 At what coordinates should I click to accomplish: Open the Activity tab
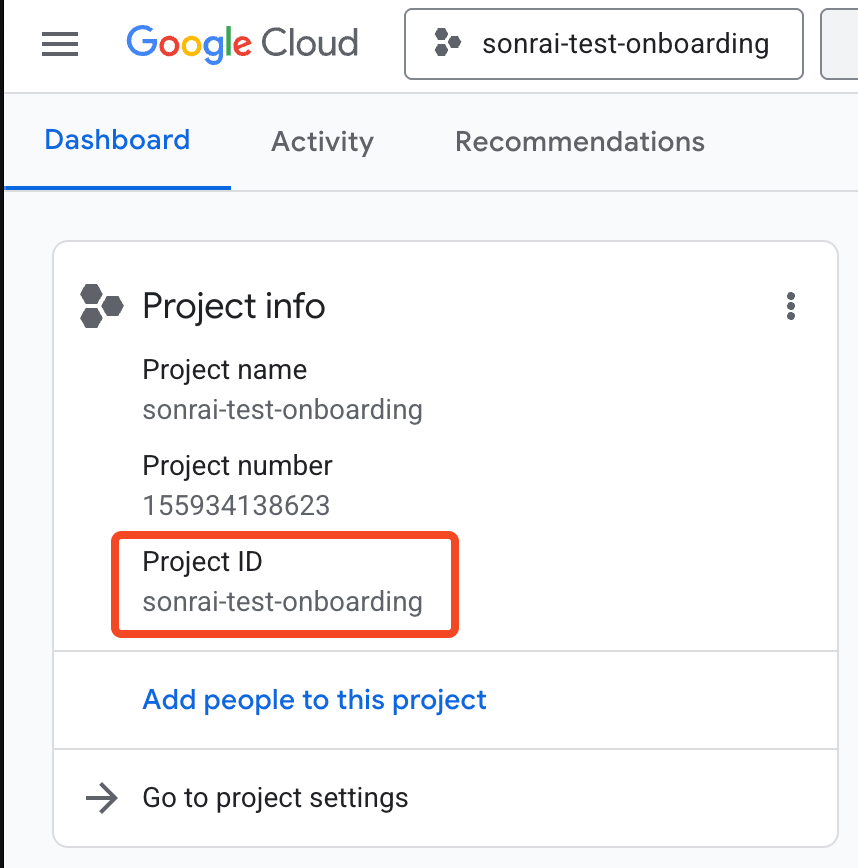[322, 142]
